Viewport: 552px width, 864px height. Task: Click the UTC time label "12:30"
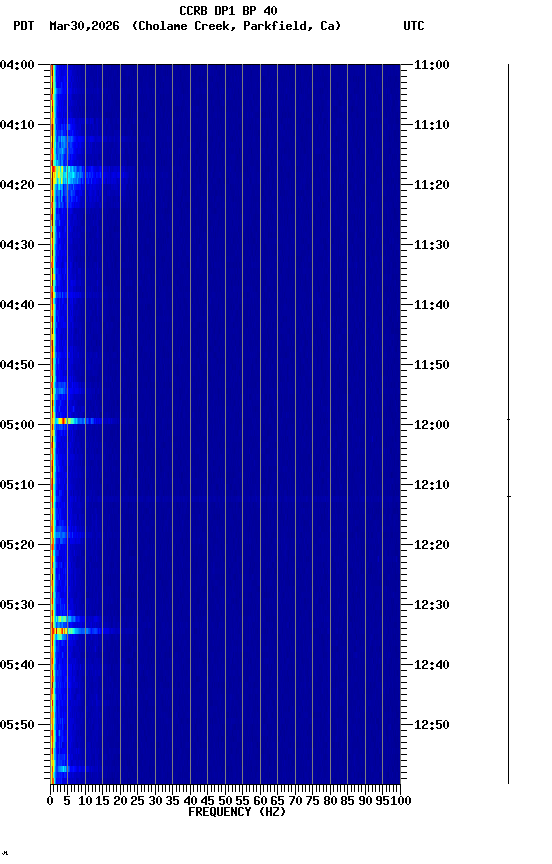pyautogui.click(x=431, y=606)
